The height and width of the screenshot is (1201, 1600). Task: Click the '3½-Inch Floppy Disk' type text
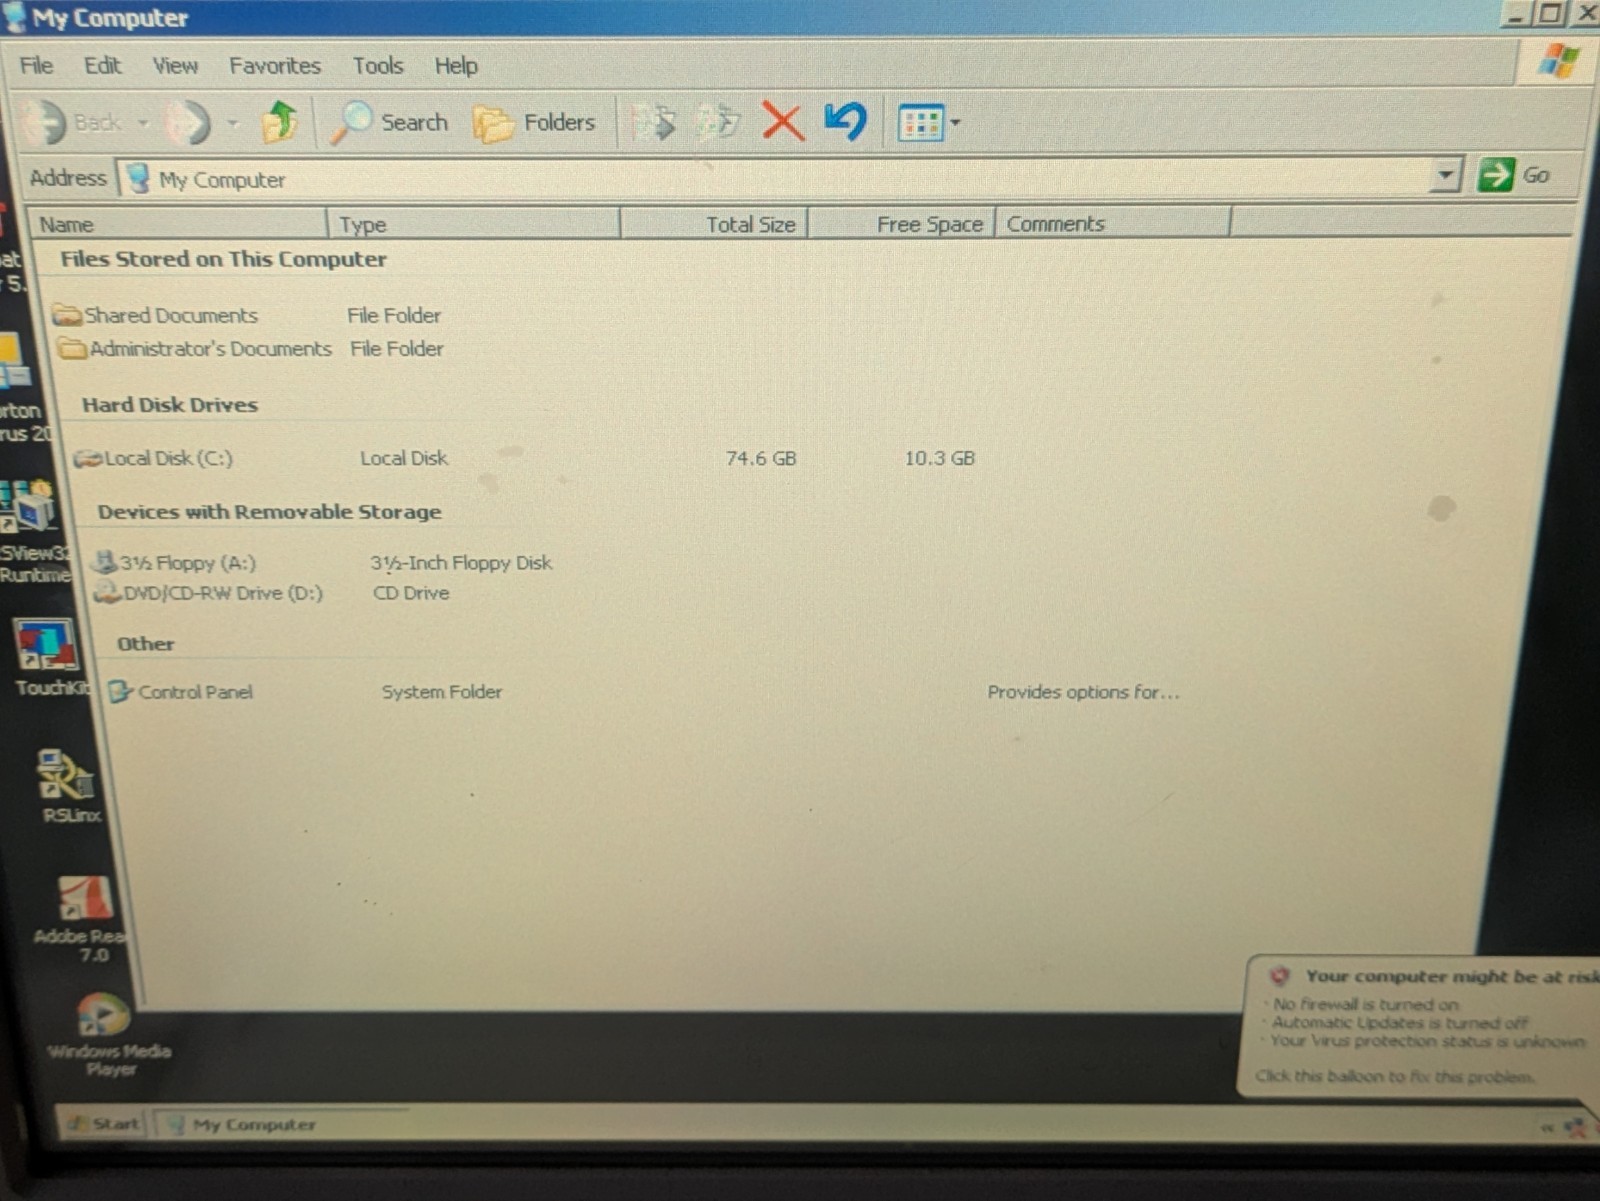click(x=461, y=563)
